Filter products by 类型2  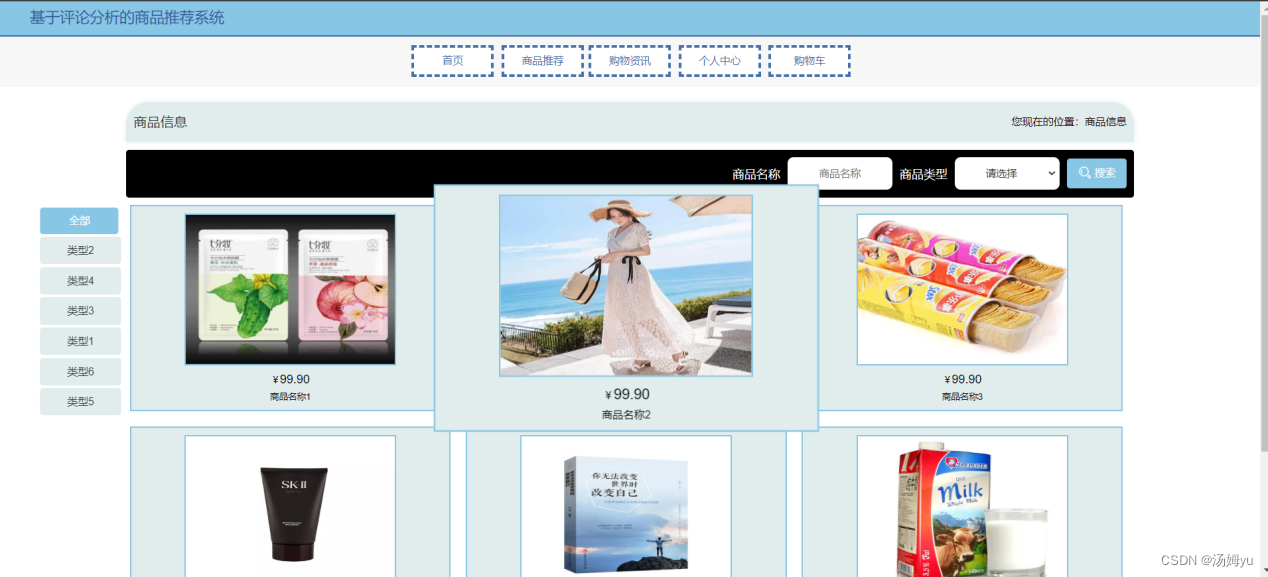80,251
